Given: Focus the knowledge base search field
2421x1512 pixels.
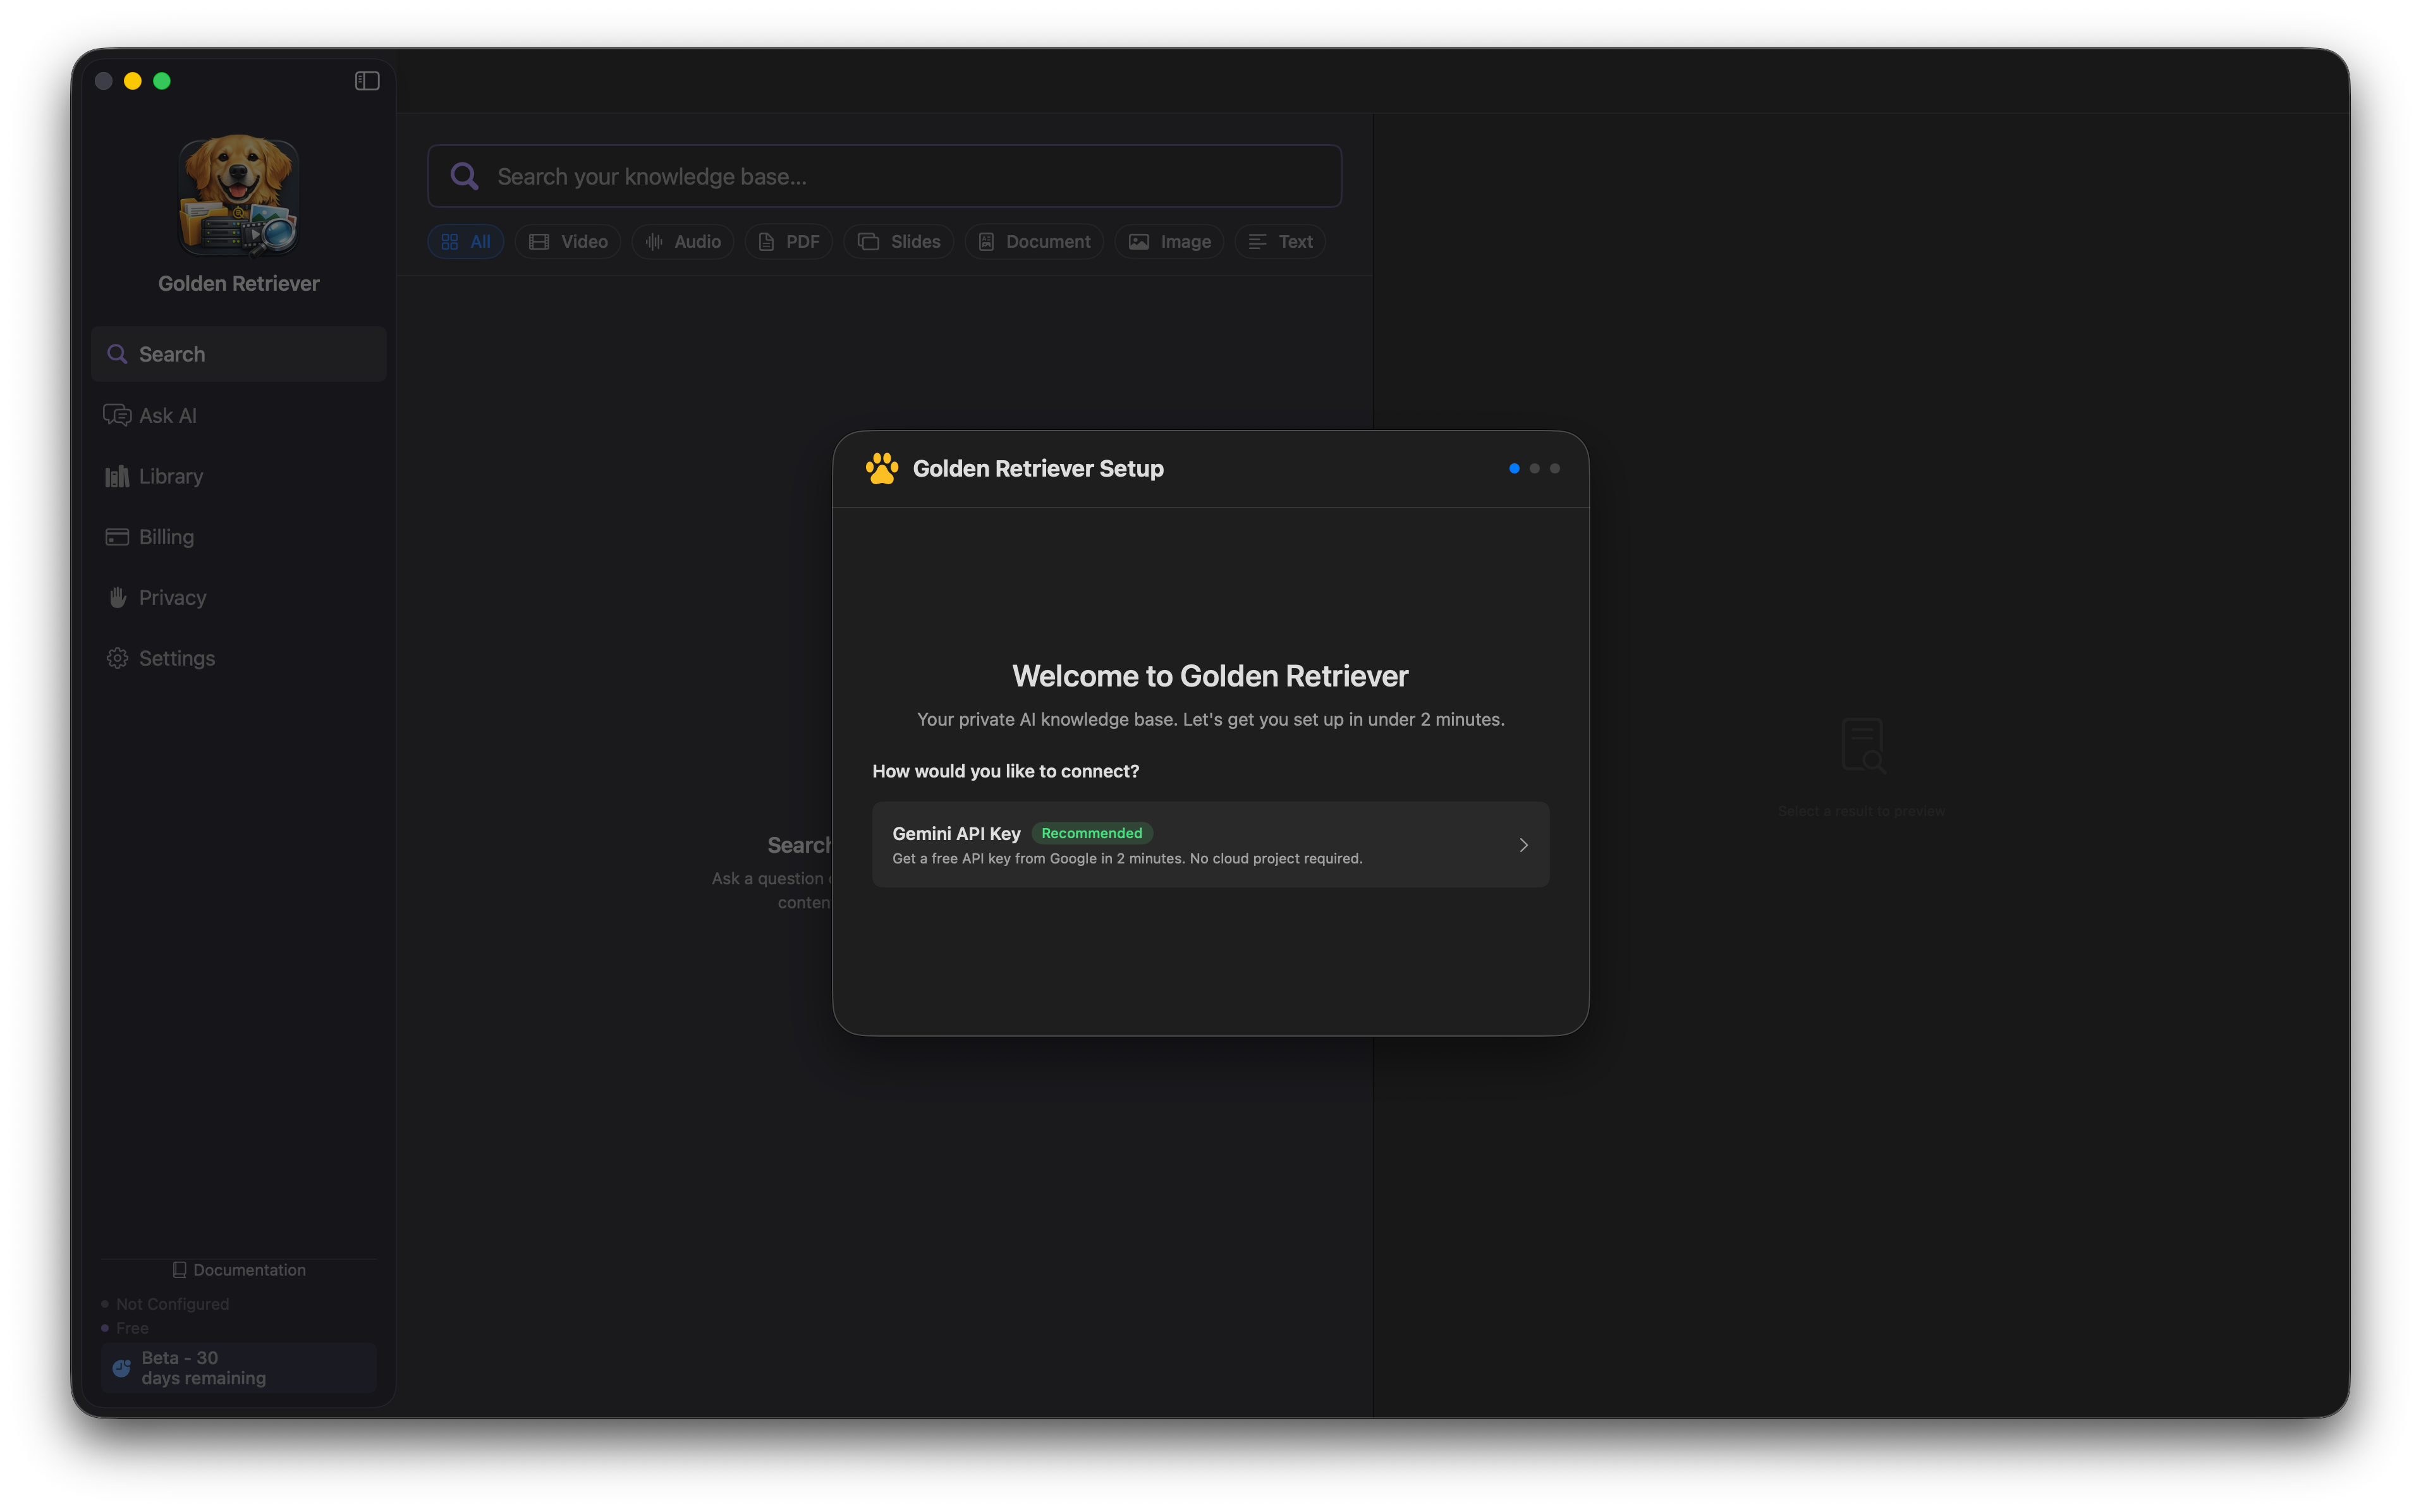Looking at the screenshot, I should pos(884,176).
